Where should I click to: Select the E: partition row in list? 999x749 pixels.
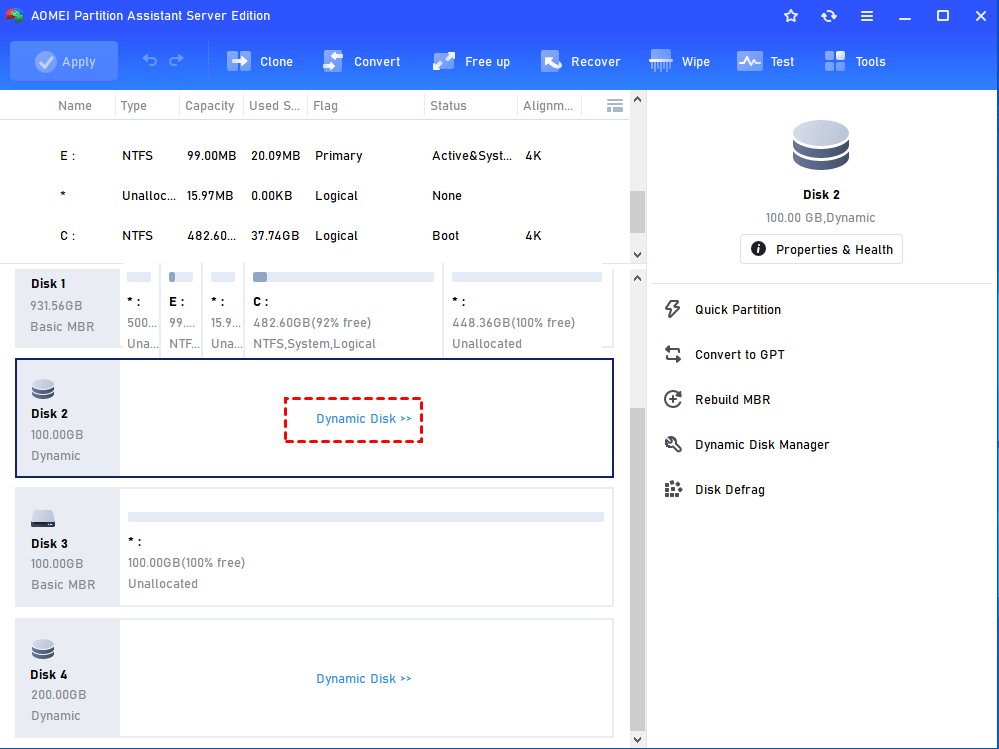click(x=314, y=155)
